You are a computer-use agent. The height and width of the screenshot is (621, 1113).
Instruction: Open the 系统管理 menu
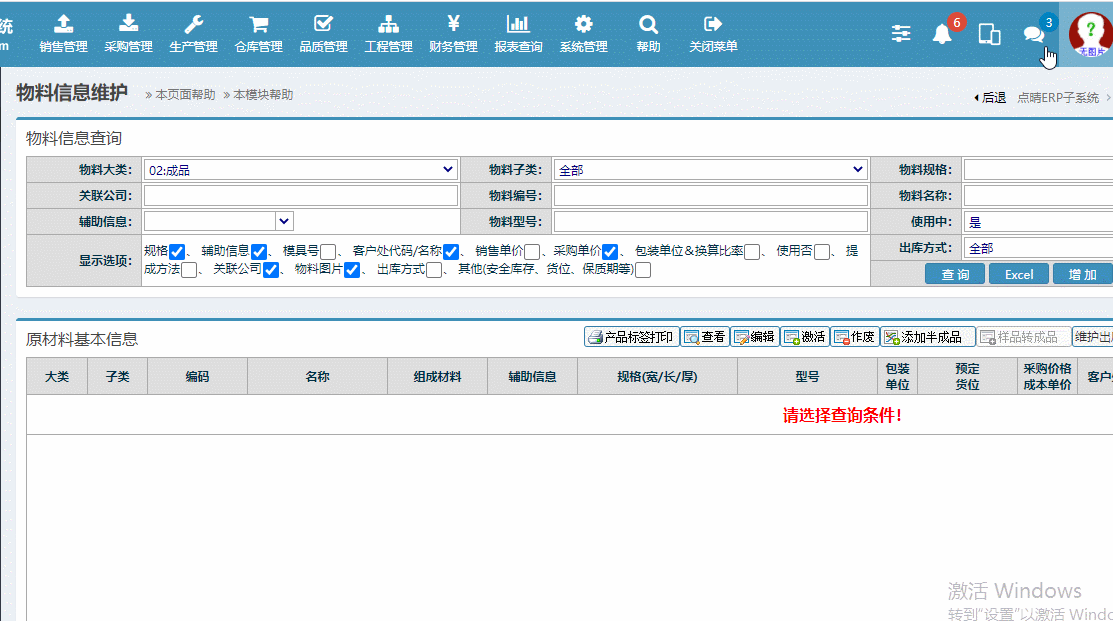pyautogui.click(x=583, y=33)
